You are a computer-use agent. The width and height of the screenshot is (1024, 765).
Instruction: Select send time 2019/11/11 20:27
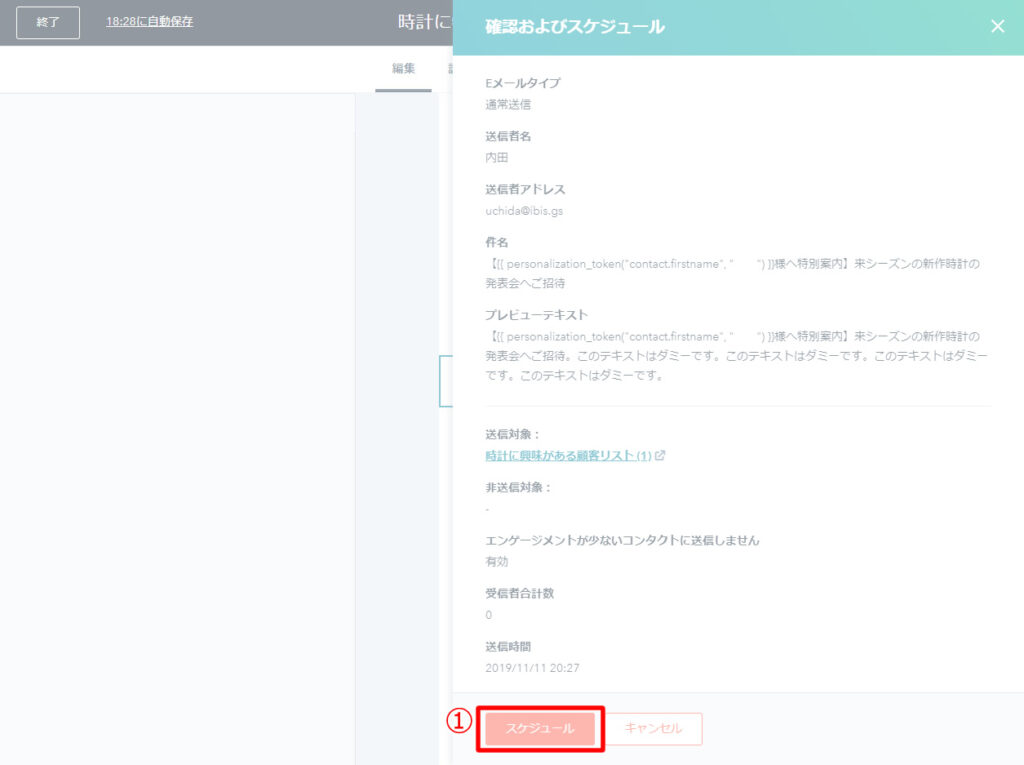[x=532, y=668]
